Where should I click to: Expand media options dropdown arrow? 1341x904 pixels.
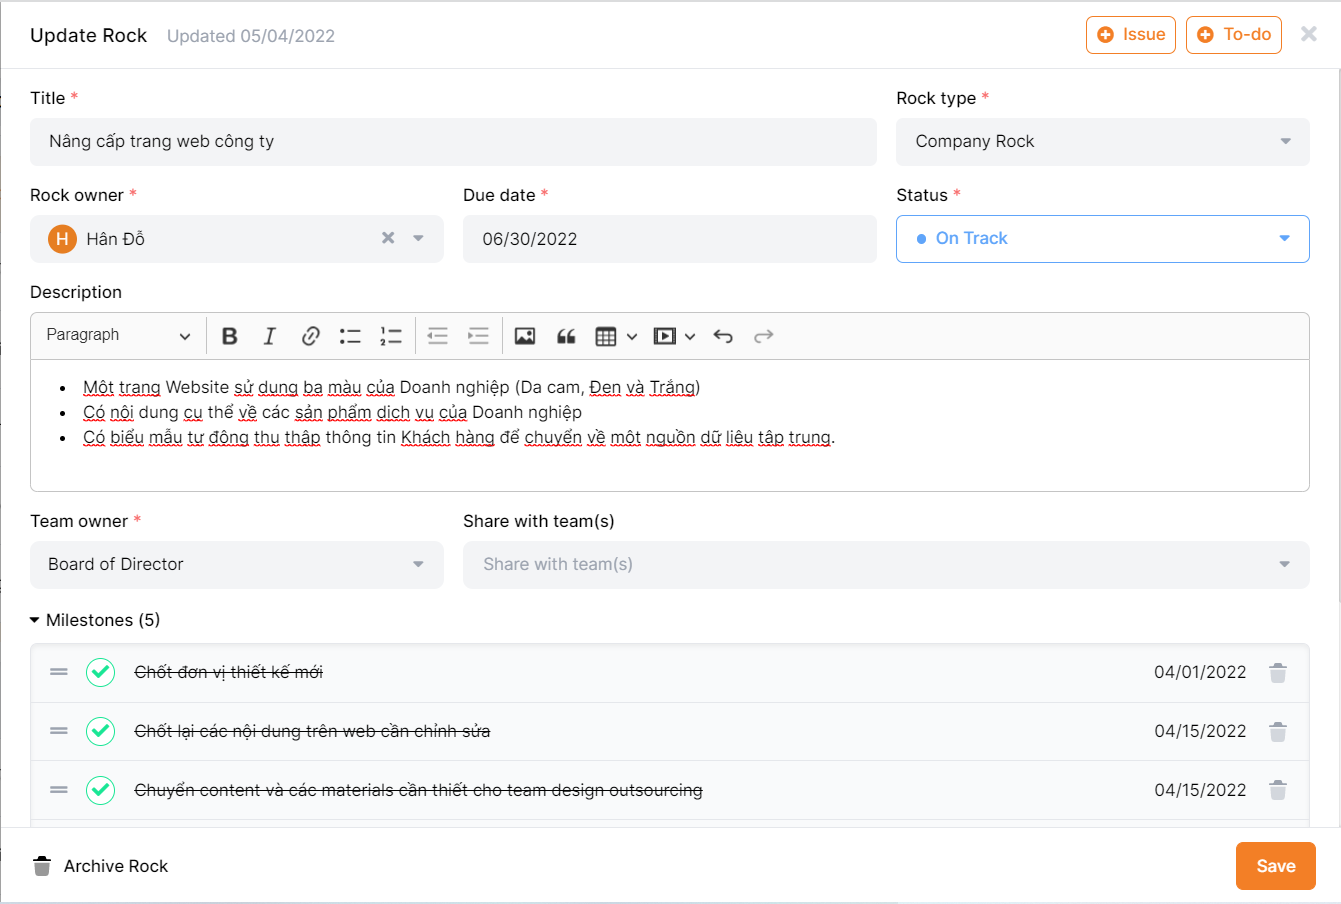click(x=690, y=337)
